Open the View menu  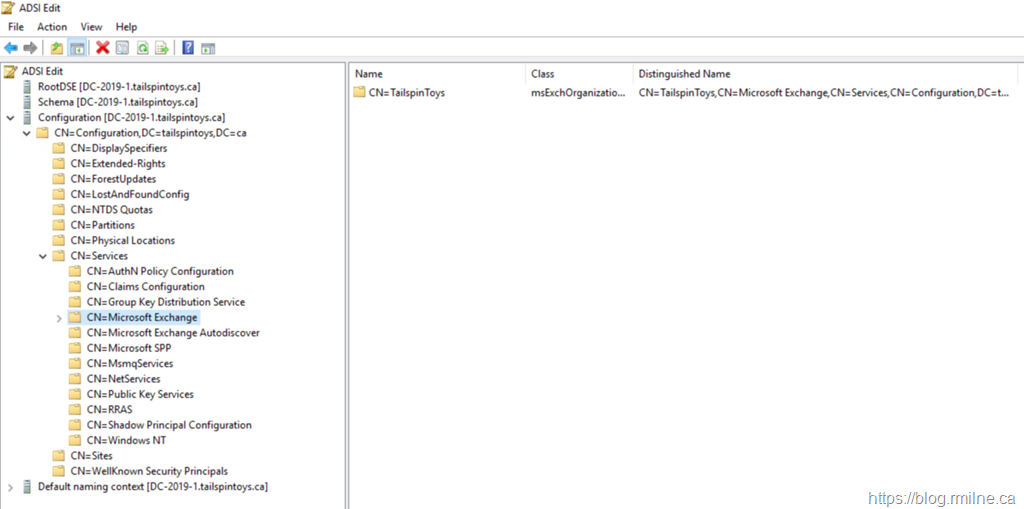pyautogui.click(x=91, y=27)
